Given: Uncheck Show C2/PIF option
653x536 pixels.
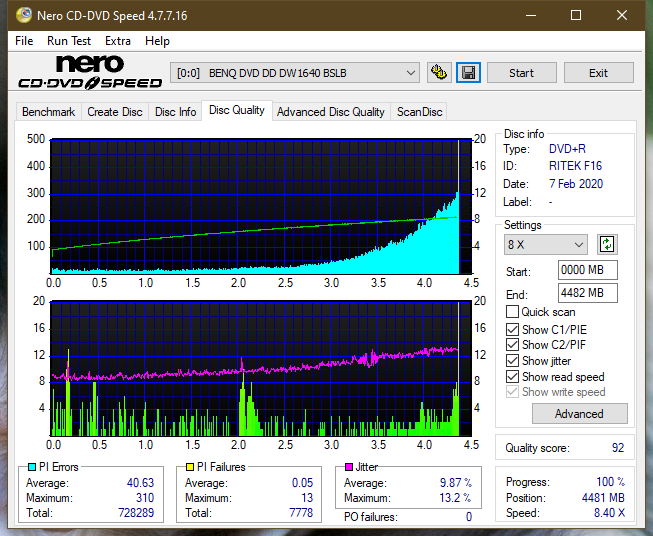Looking at the screenshot, I should 512,345.
